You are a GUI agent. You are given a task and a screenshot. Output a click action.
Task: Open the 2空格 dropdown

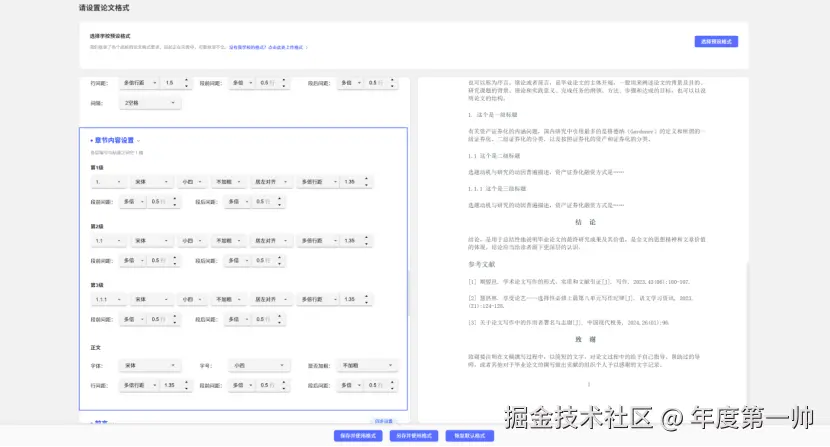(x=150, y=103)
